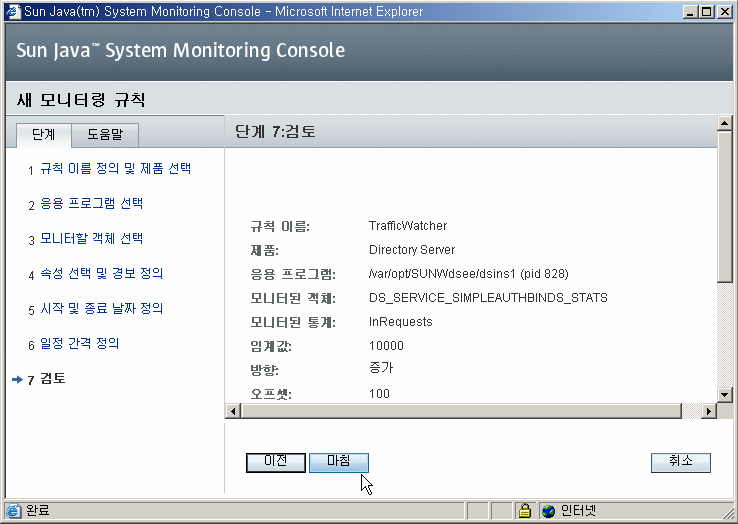Image resolution: width=738 pixels, height=524 pixels.
Task: Click the 임계값: label
Action: [271, 347]
